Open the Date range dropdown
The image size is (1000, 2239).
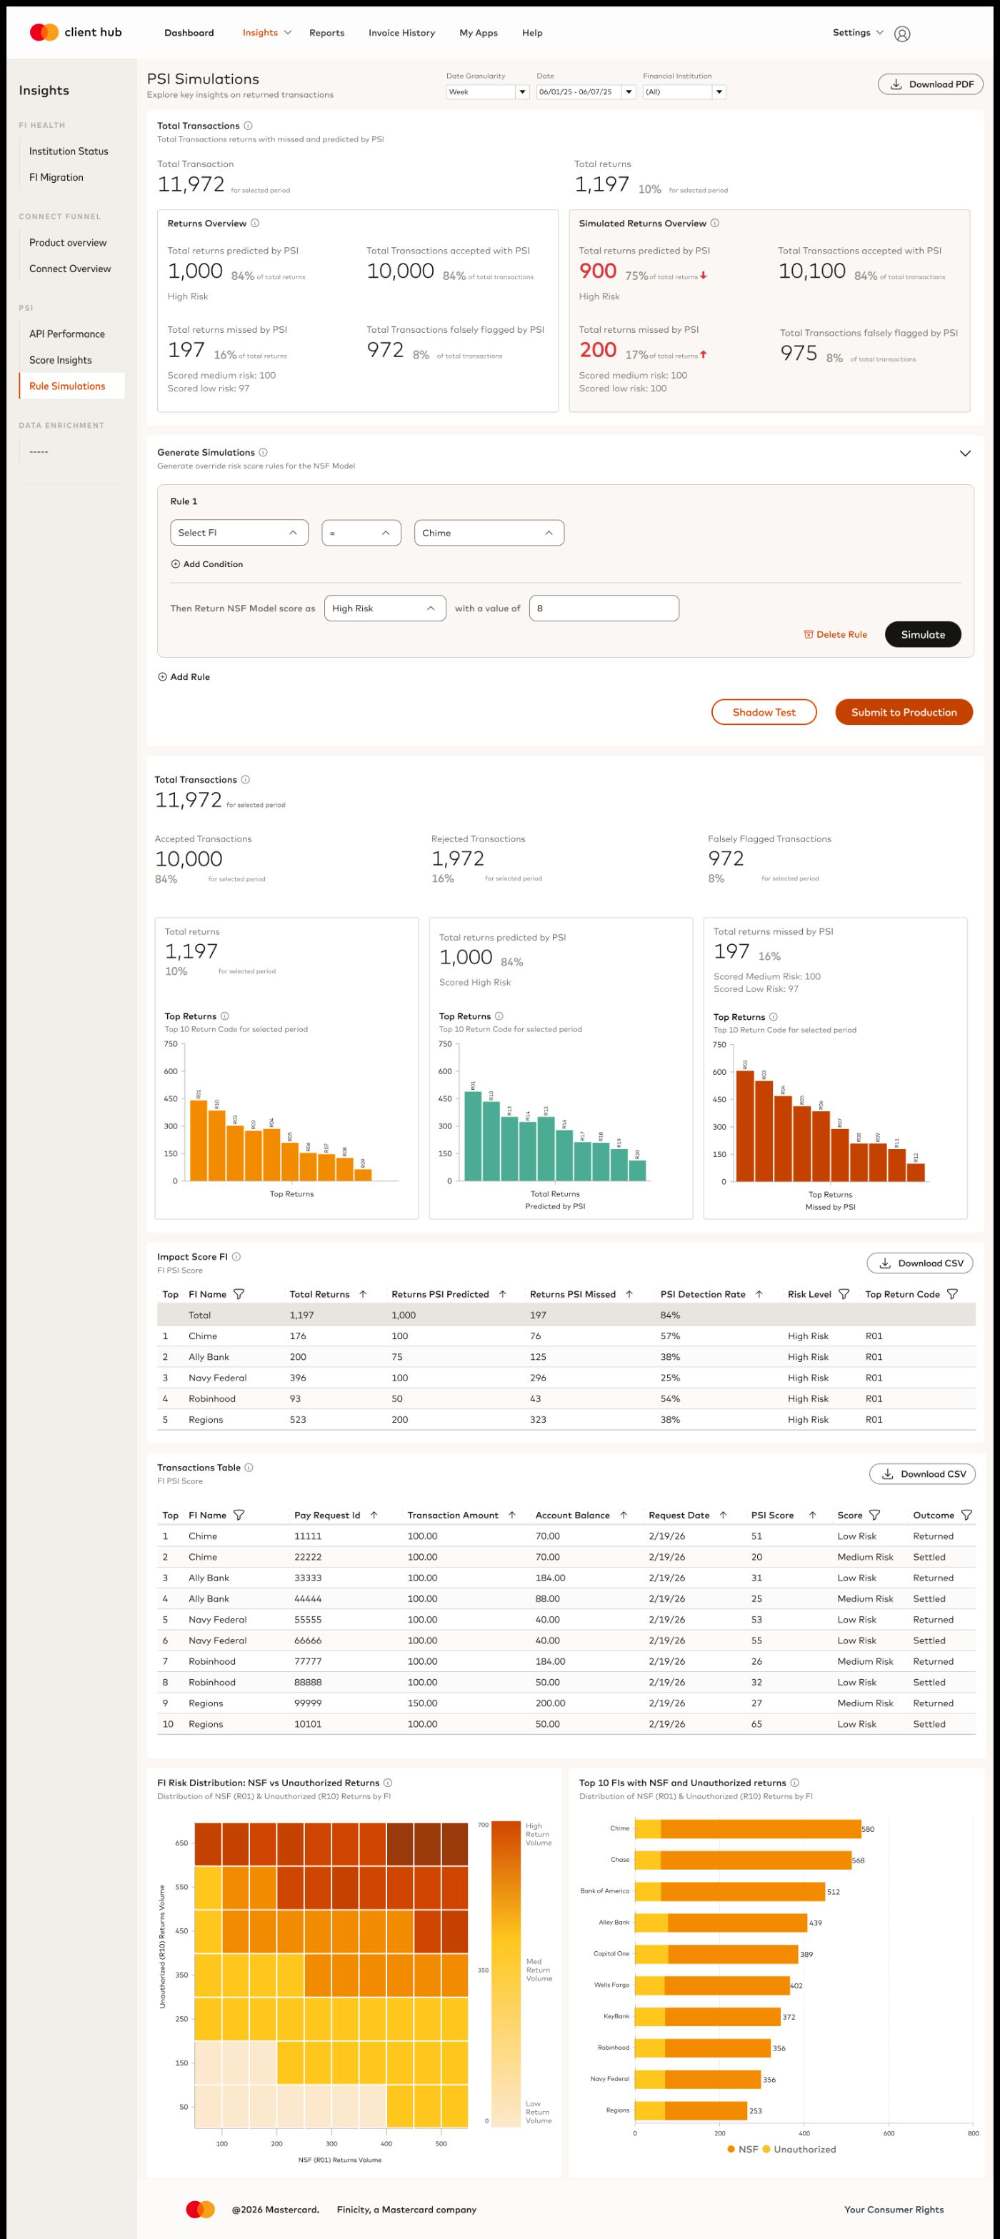(x=586, y=92)
